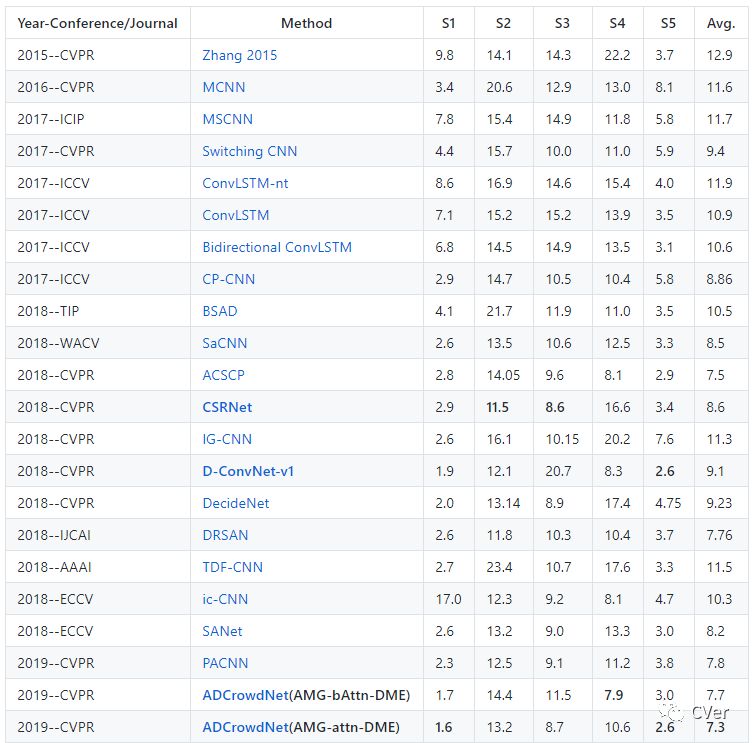The width and height of the screenshot is (753, 743).
Task: Click the DRSAN method link
Action: (225, 535)
